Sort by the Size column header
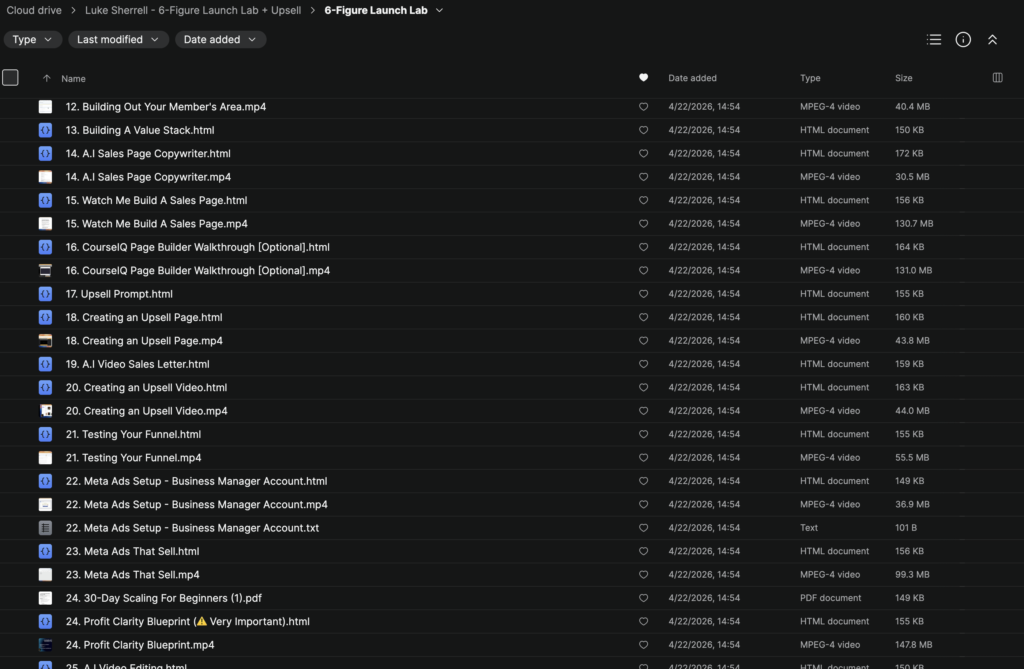 [x=903, y=78]
